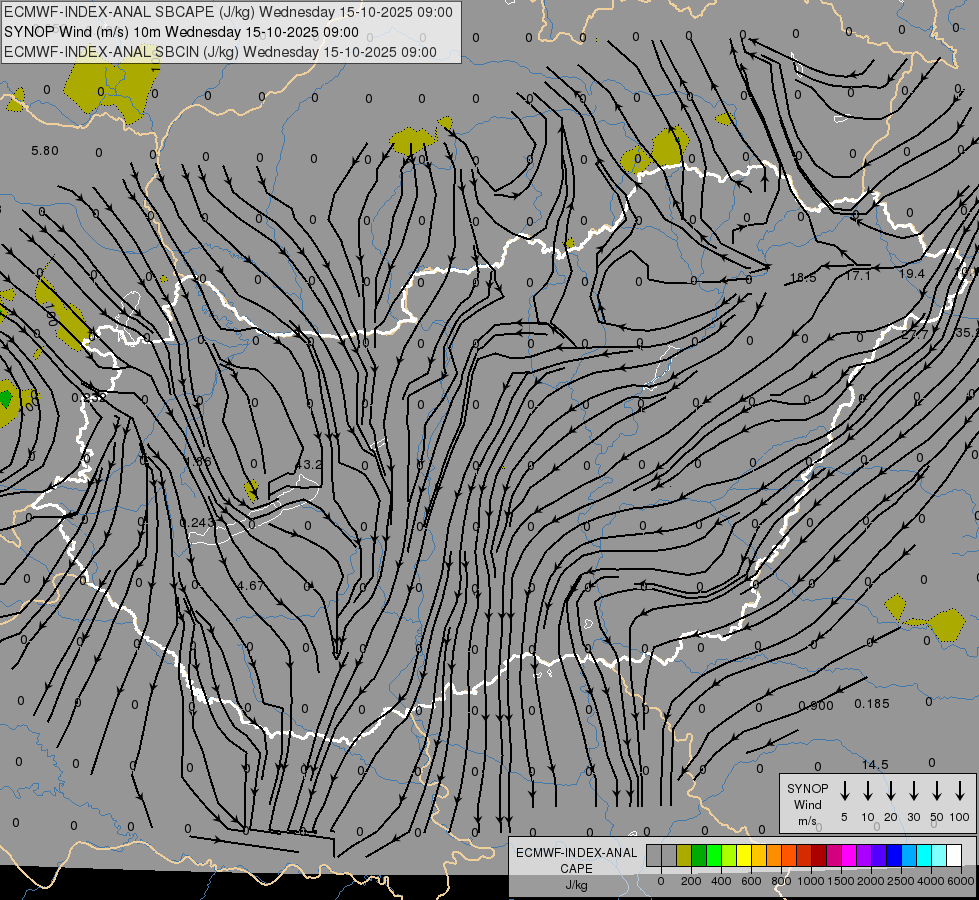This screenshot has width=979, height=900.
Task: Click the 18.5 value on the map
Action: click(x=803, y=278)
